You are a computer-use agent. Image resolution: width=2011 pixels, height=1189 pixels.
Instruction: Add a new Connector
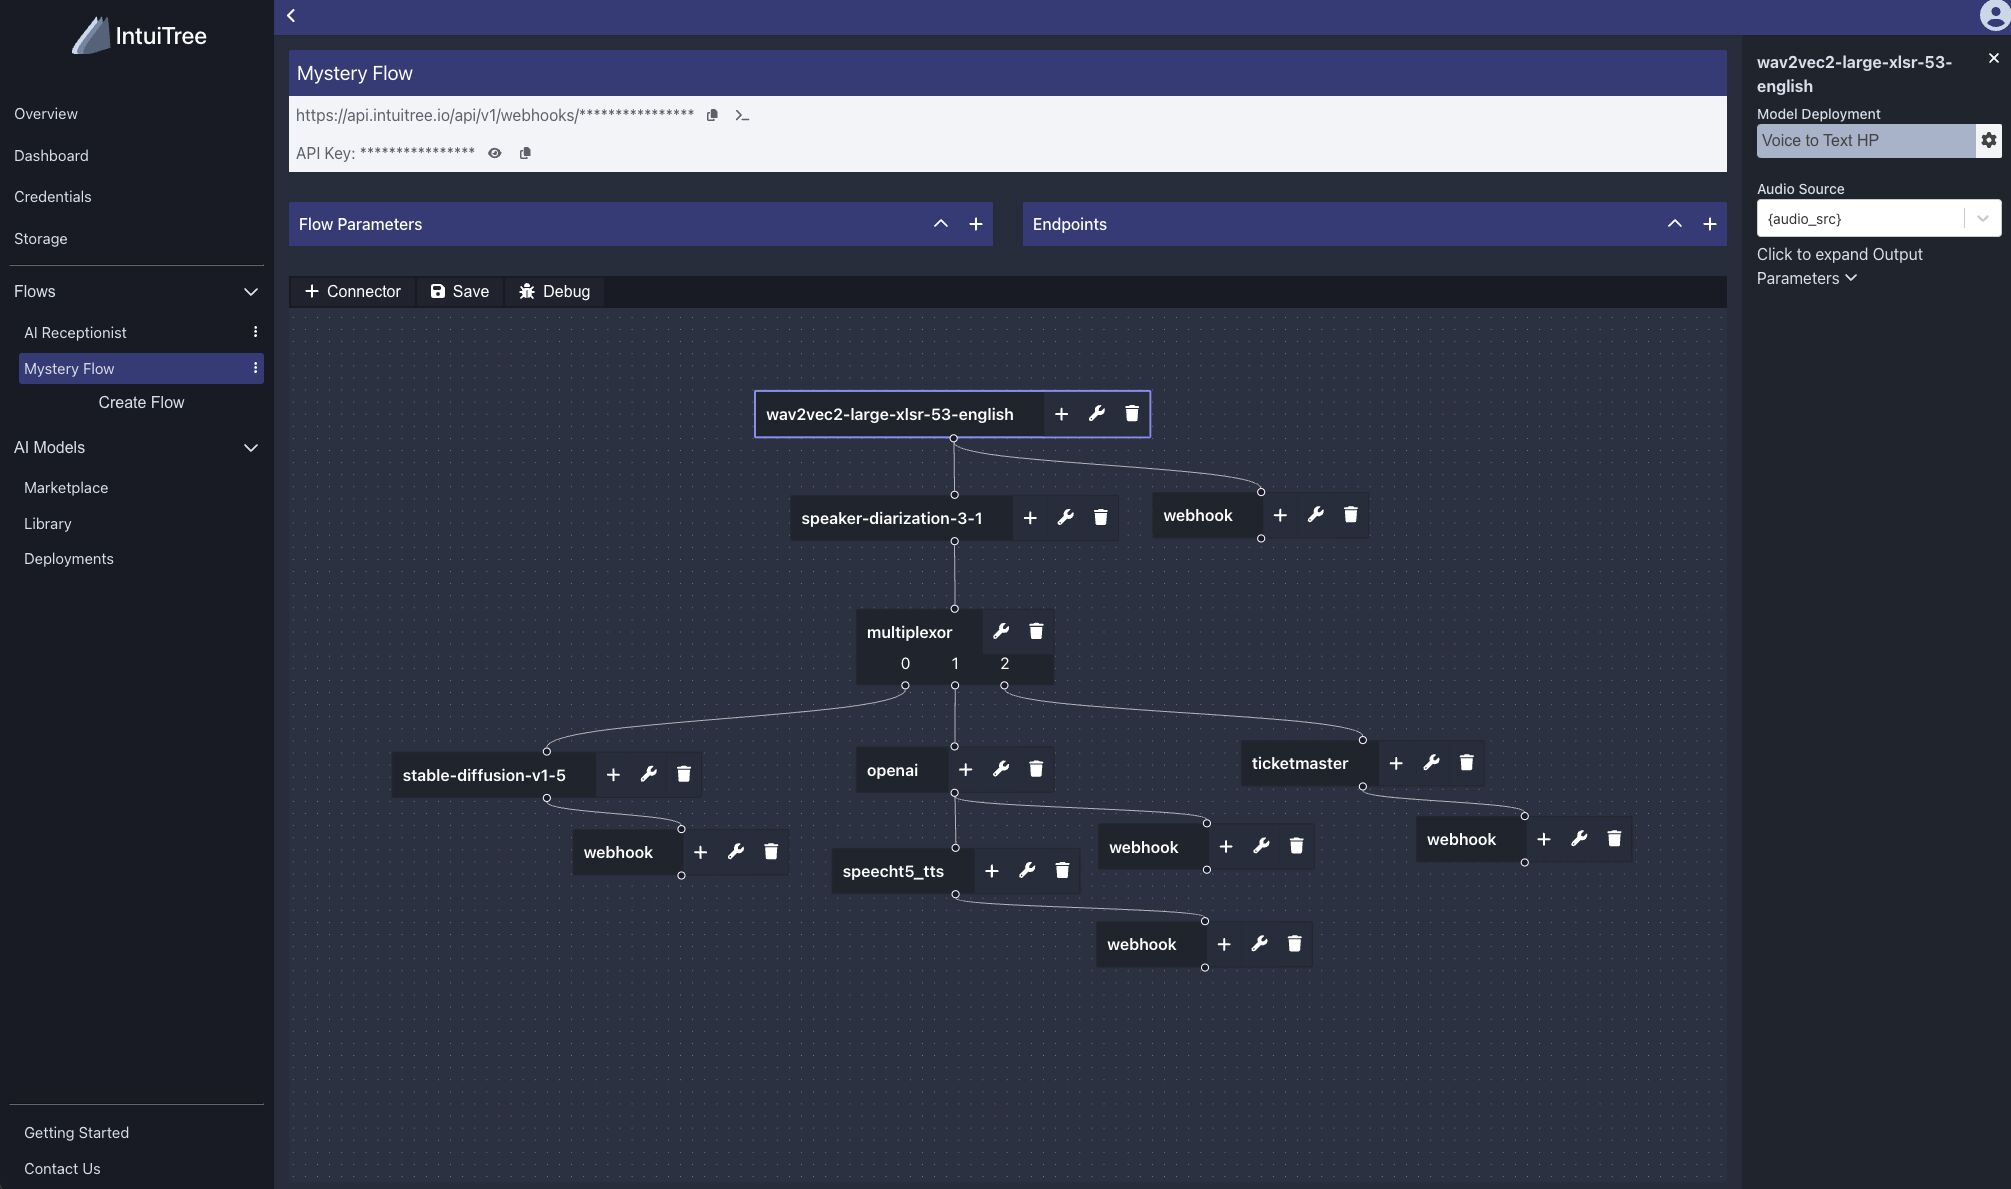coord(351,291)
